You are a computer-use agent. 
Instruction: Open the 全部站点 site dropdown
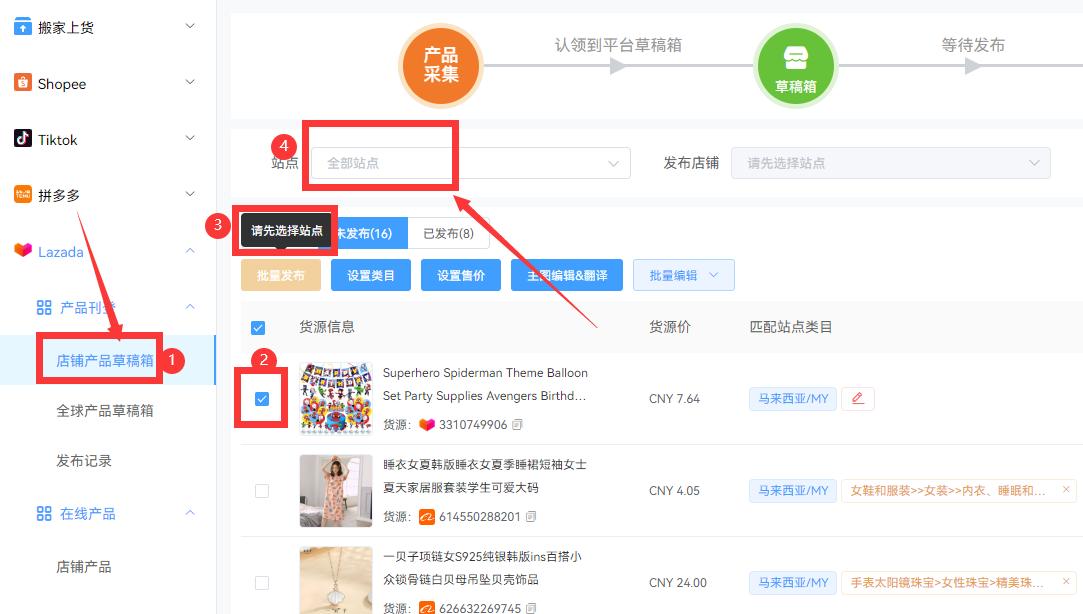click(467, 162)
